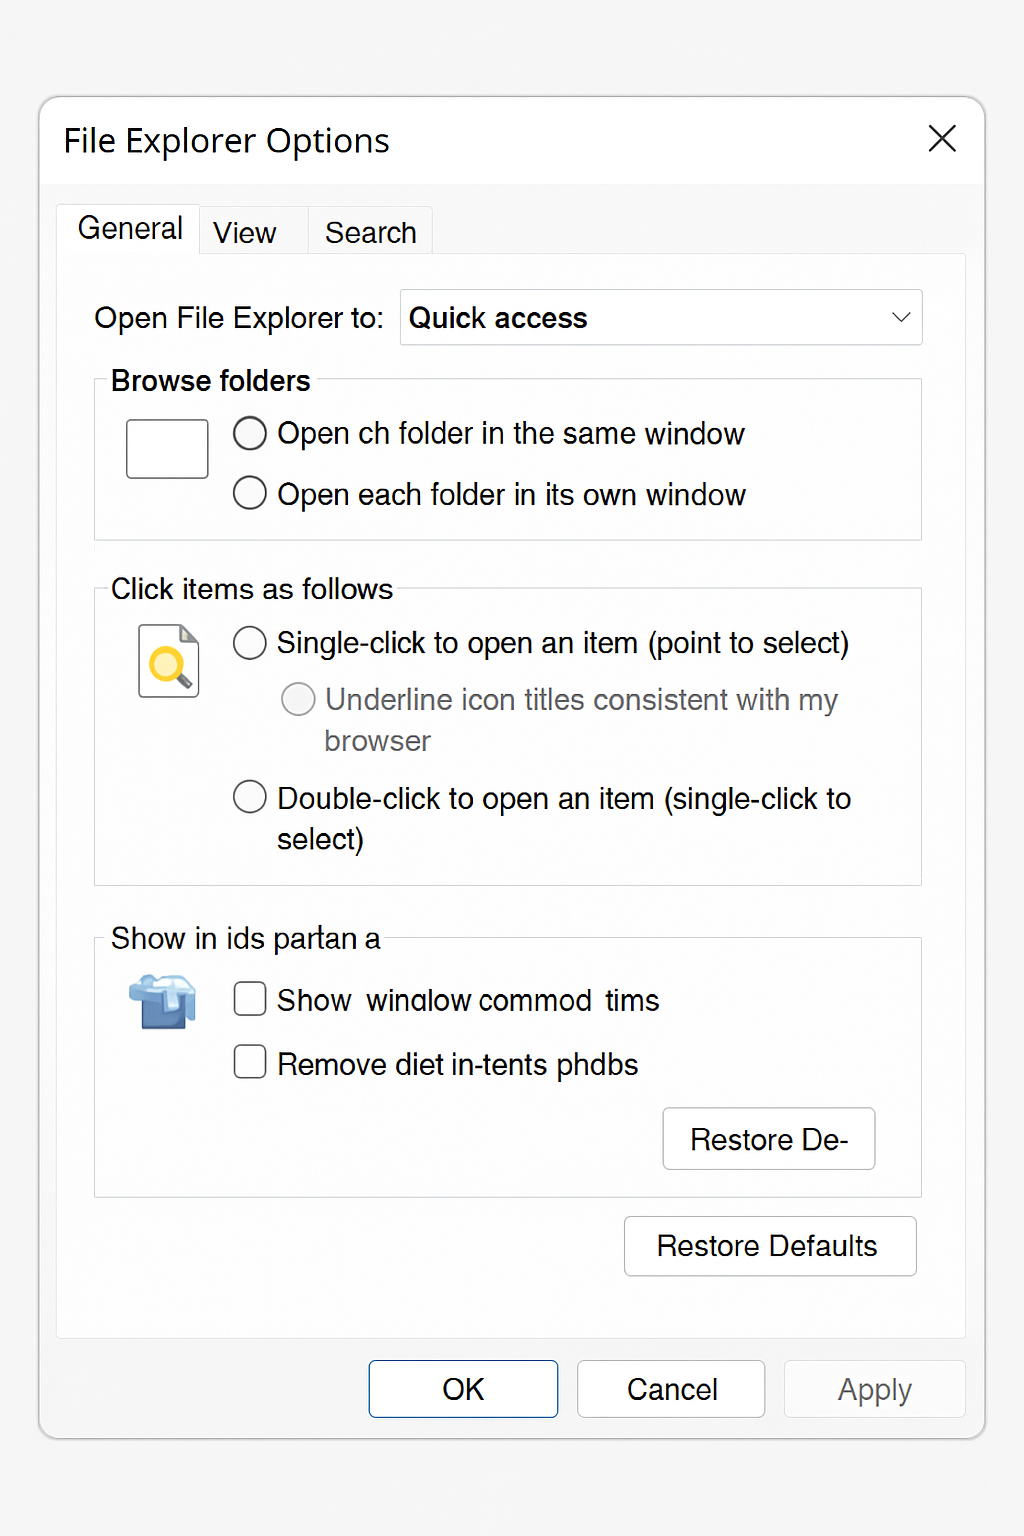1024x1536 pixels.
Task: Switch to the View tab
Action: point(243,231)
